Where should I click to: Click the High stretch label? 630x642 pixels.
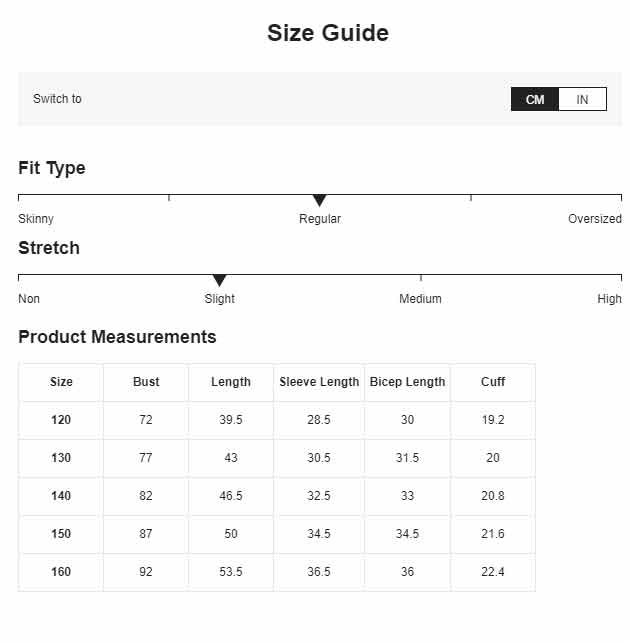click(x=610, y=299)
